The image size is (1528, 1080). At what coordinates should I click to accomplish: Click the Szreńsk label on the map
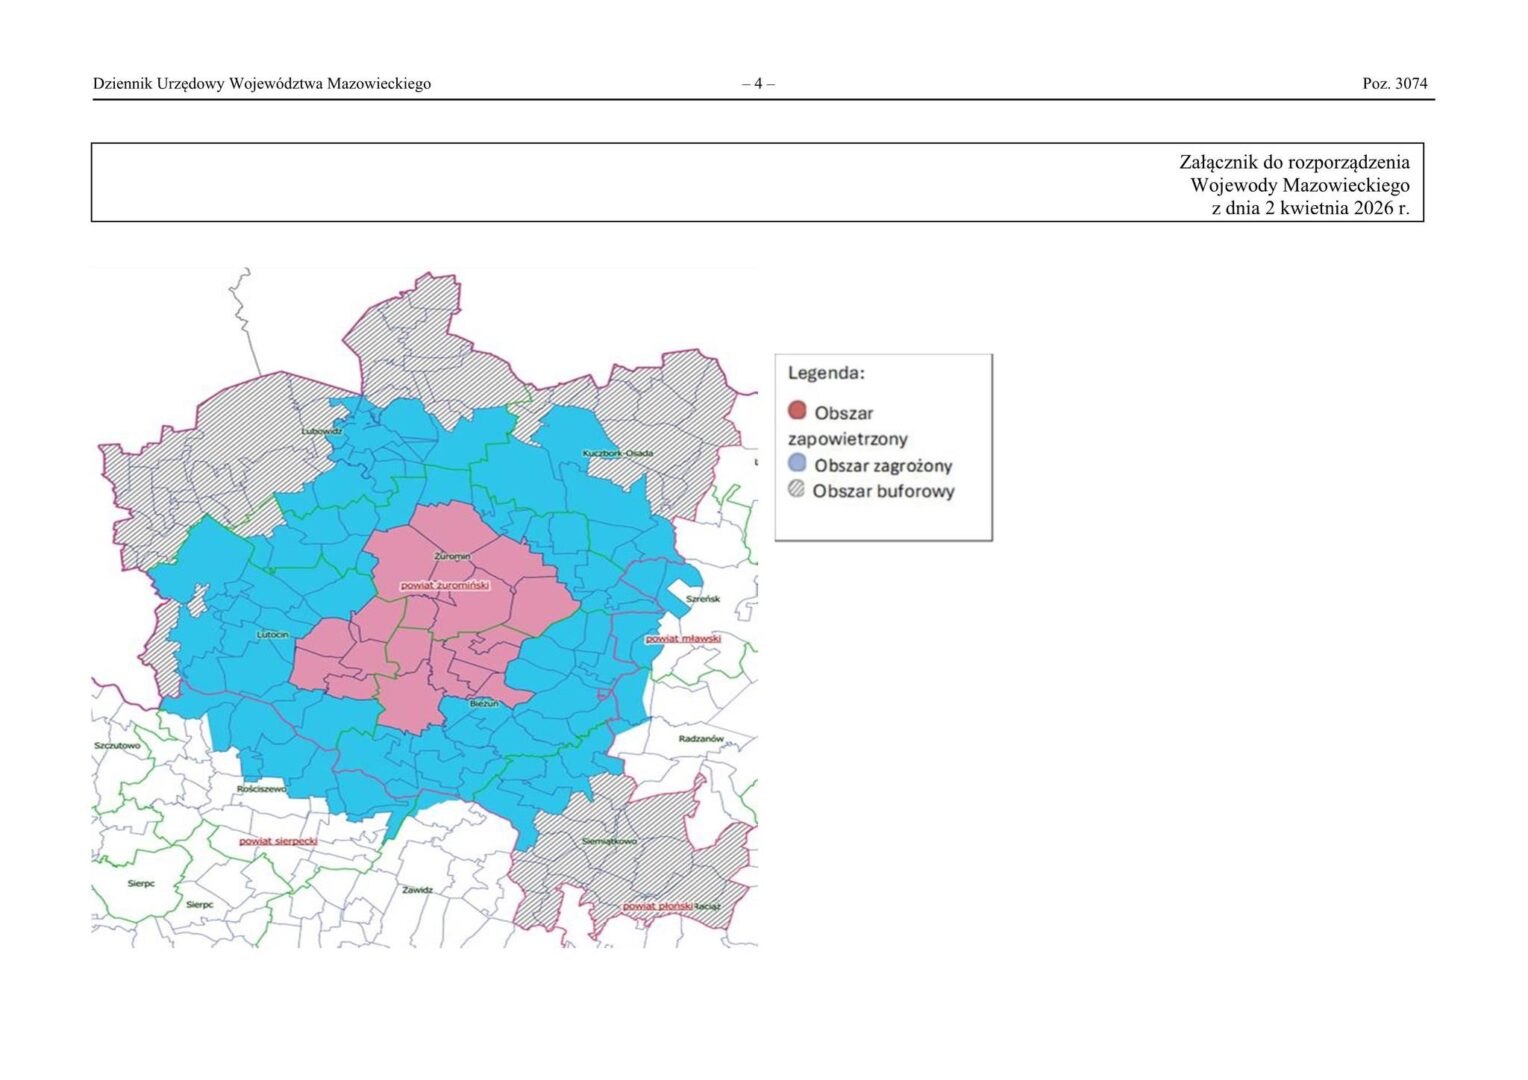coord(703,598)
